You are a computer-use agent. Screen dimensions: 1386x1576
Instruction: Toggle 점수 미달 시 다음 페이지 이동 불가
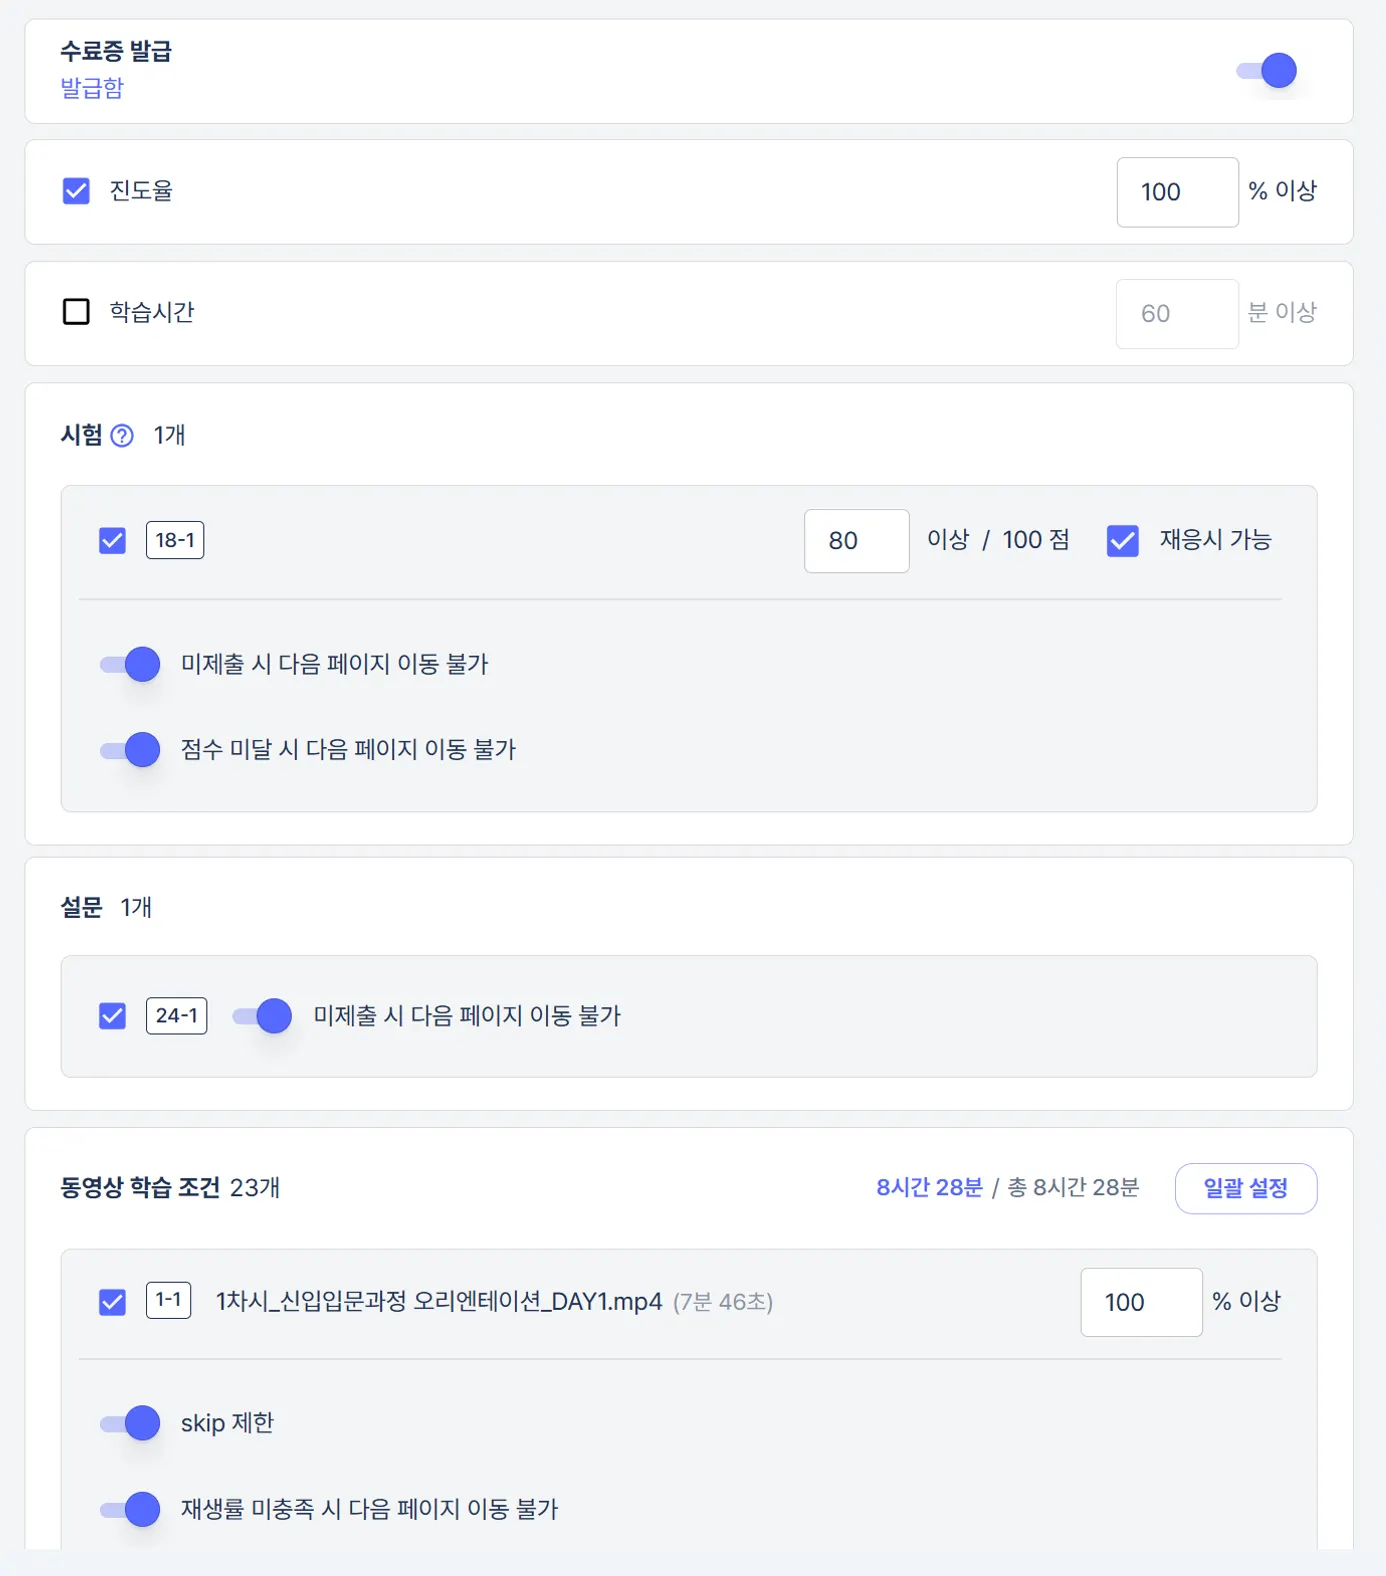point(130,750)
